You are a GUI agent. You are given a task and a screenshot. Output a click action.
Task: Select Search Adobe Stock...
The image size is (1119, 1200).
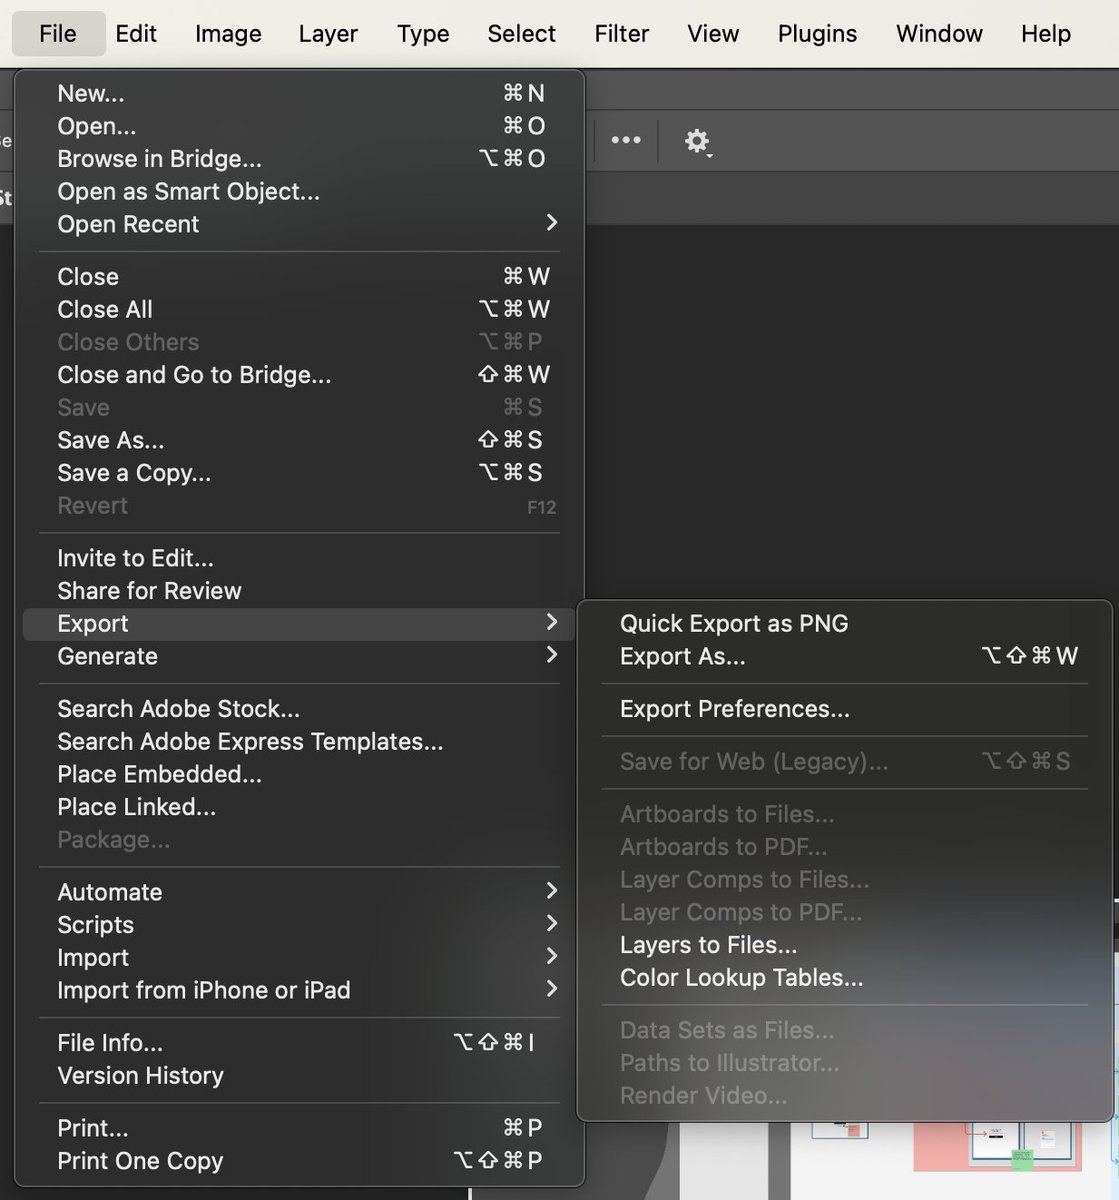[x=299, y=709]
